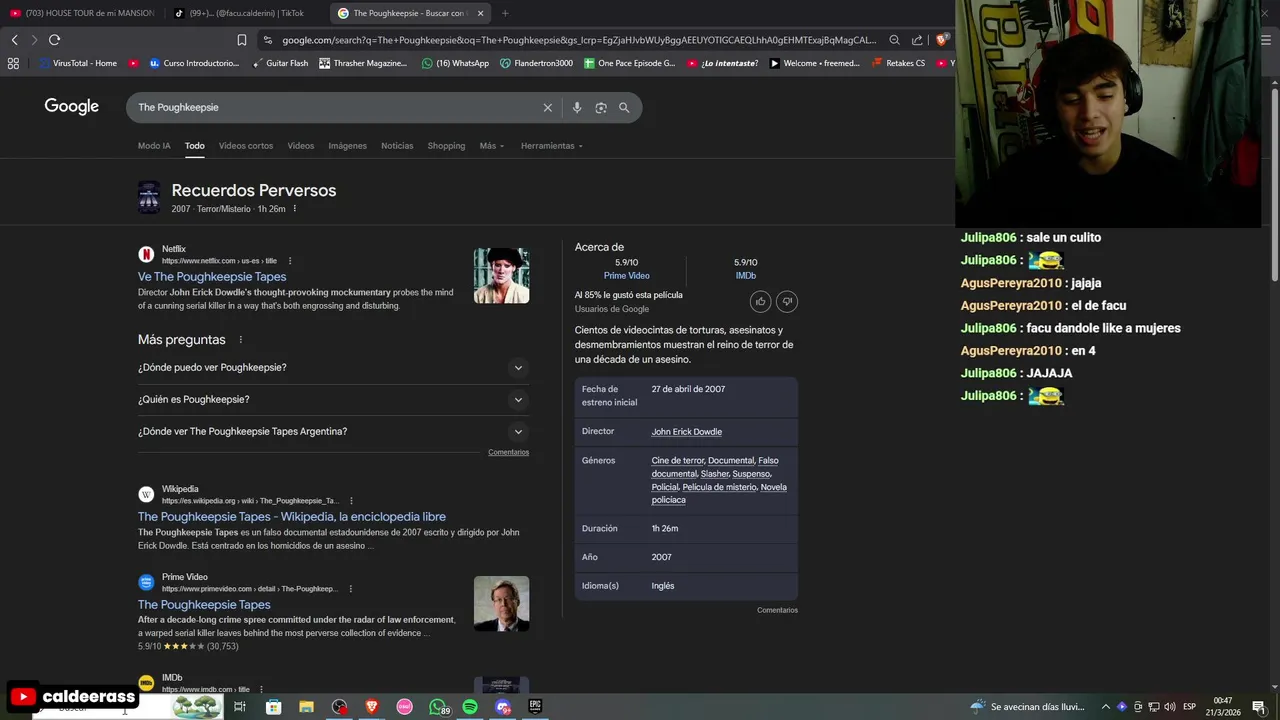Viewport: 1280px width, 720px height.
Task: Click the magnifier search icon in search box
Action: click(624, 108)
